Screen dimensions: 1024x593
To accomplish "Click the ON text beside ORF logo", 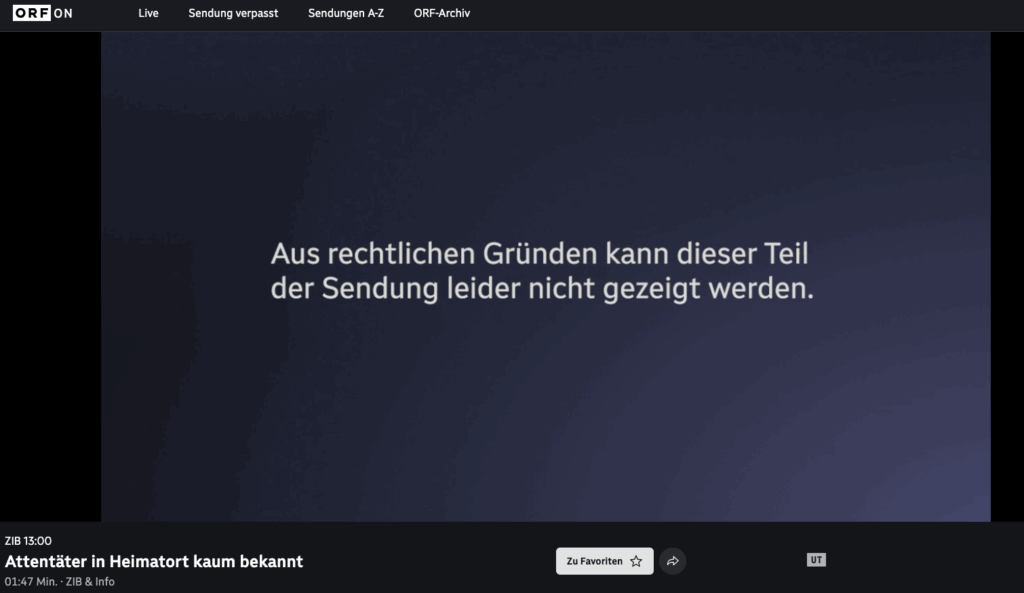I will click(63, 13).
